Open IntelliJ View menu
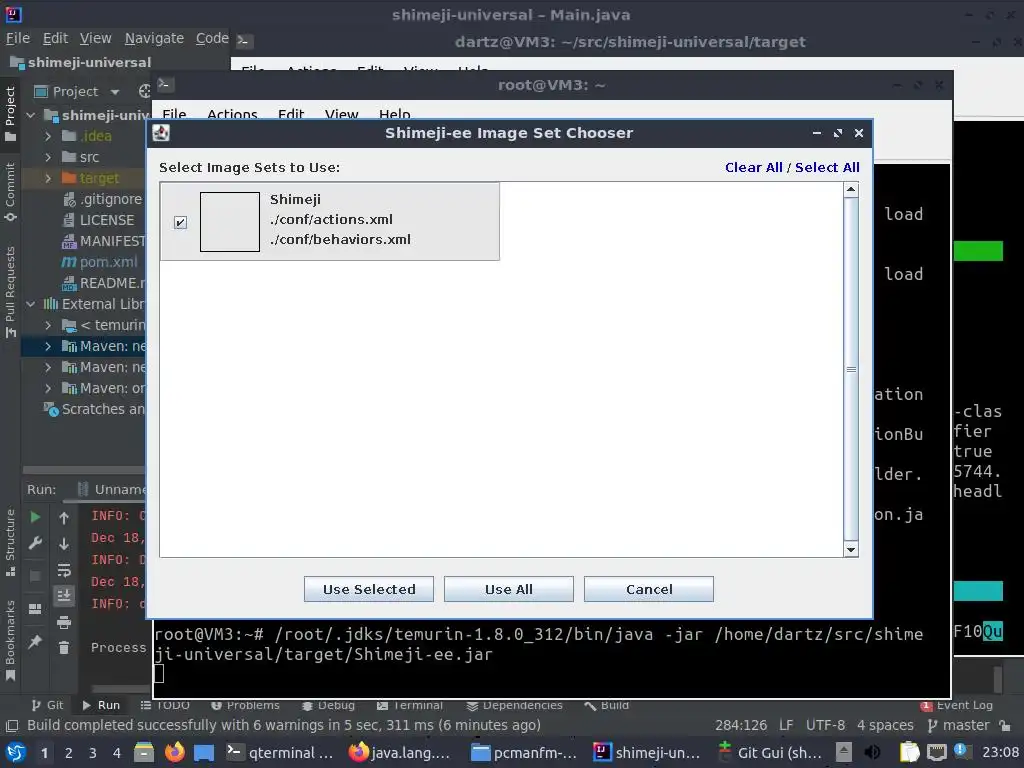This screenshot has width=1024, height=768. click(x=95, y=39)
